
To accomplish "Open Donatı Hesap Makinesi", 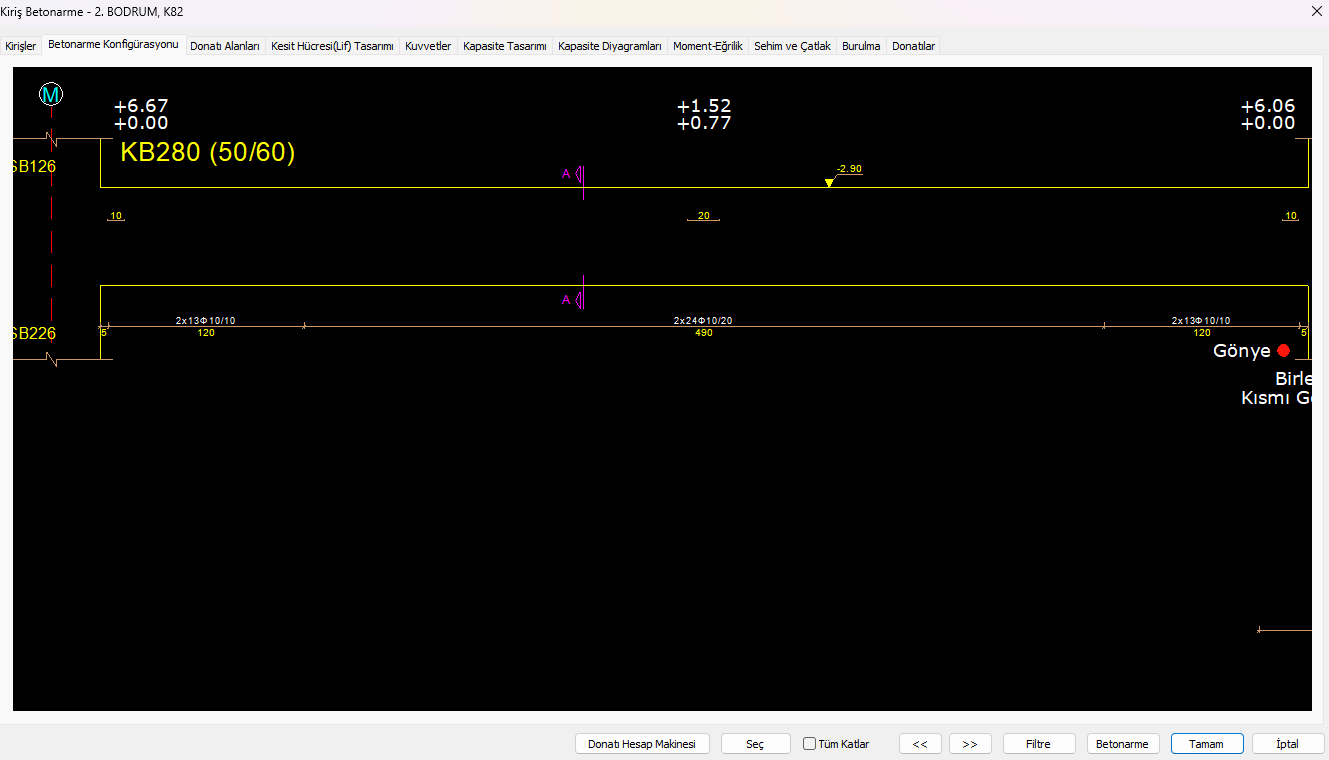I will [642, 744].
